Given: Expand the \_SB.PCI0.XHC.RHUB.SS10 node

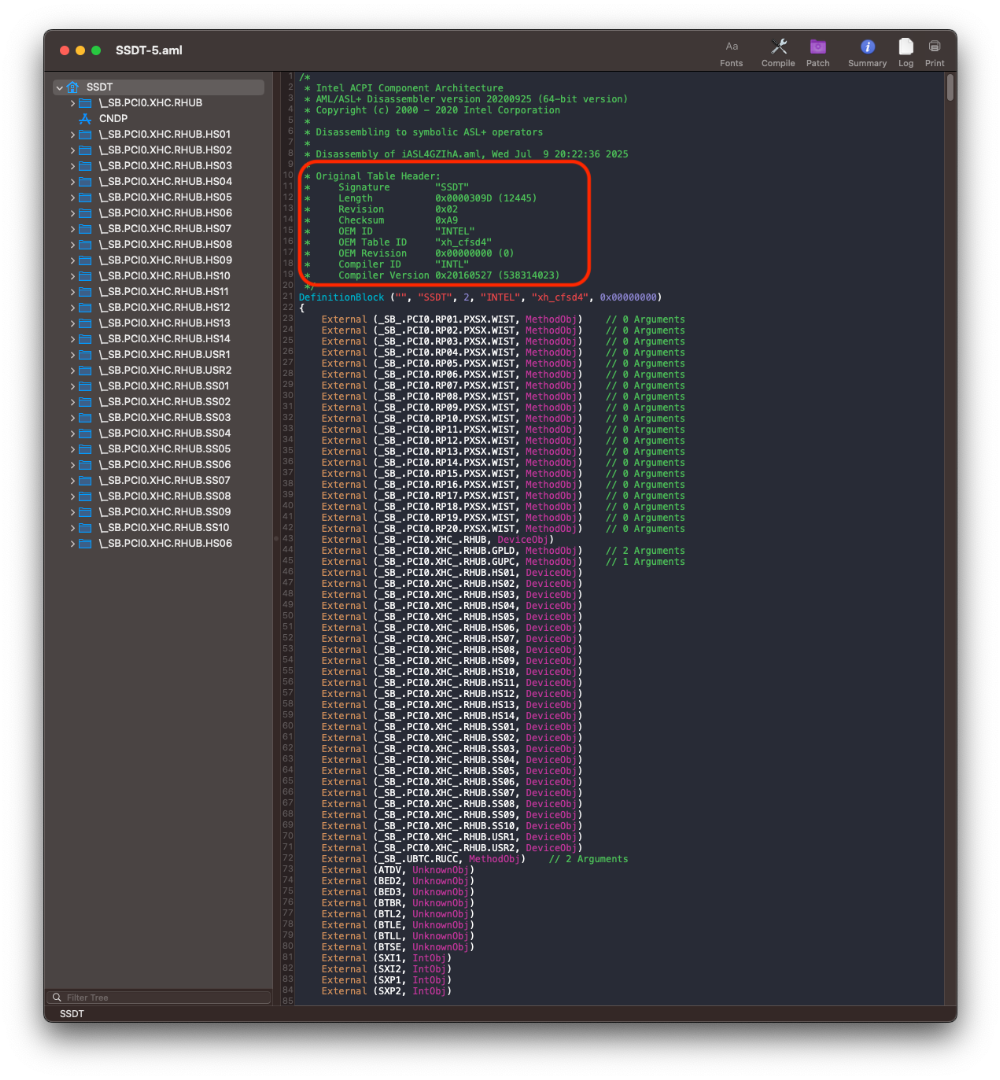Looking at the screenshot, I should [73, 528].
